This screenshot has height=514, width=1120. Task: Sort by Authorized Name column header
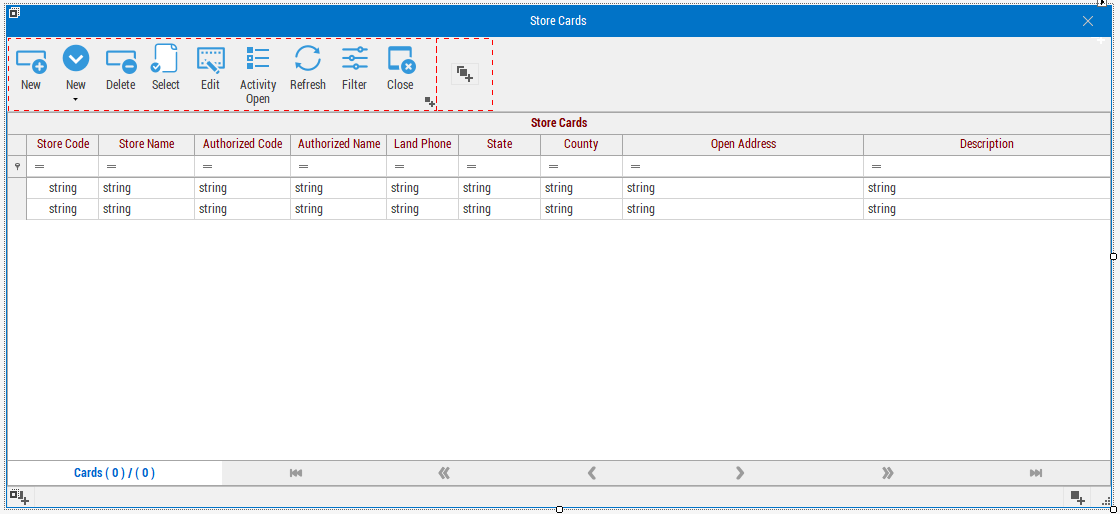click(339, 144)
